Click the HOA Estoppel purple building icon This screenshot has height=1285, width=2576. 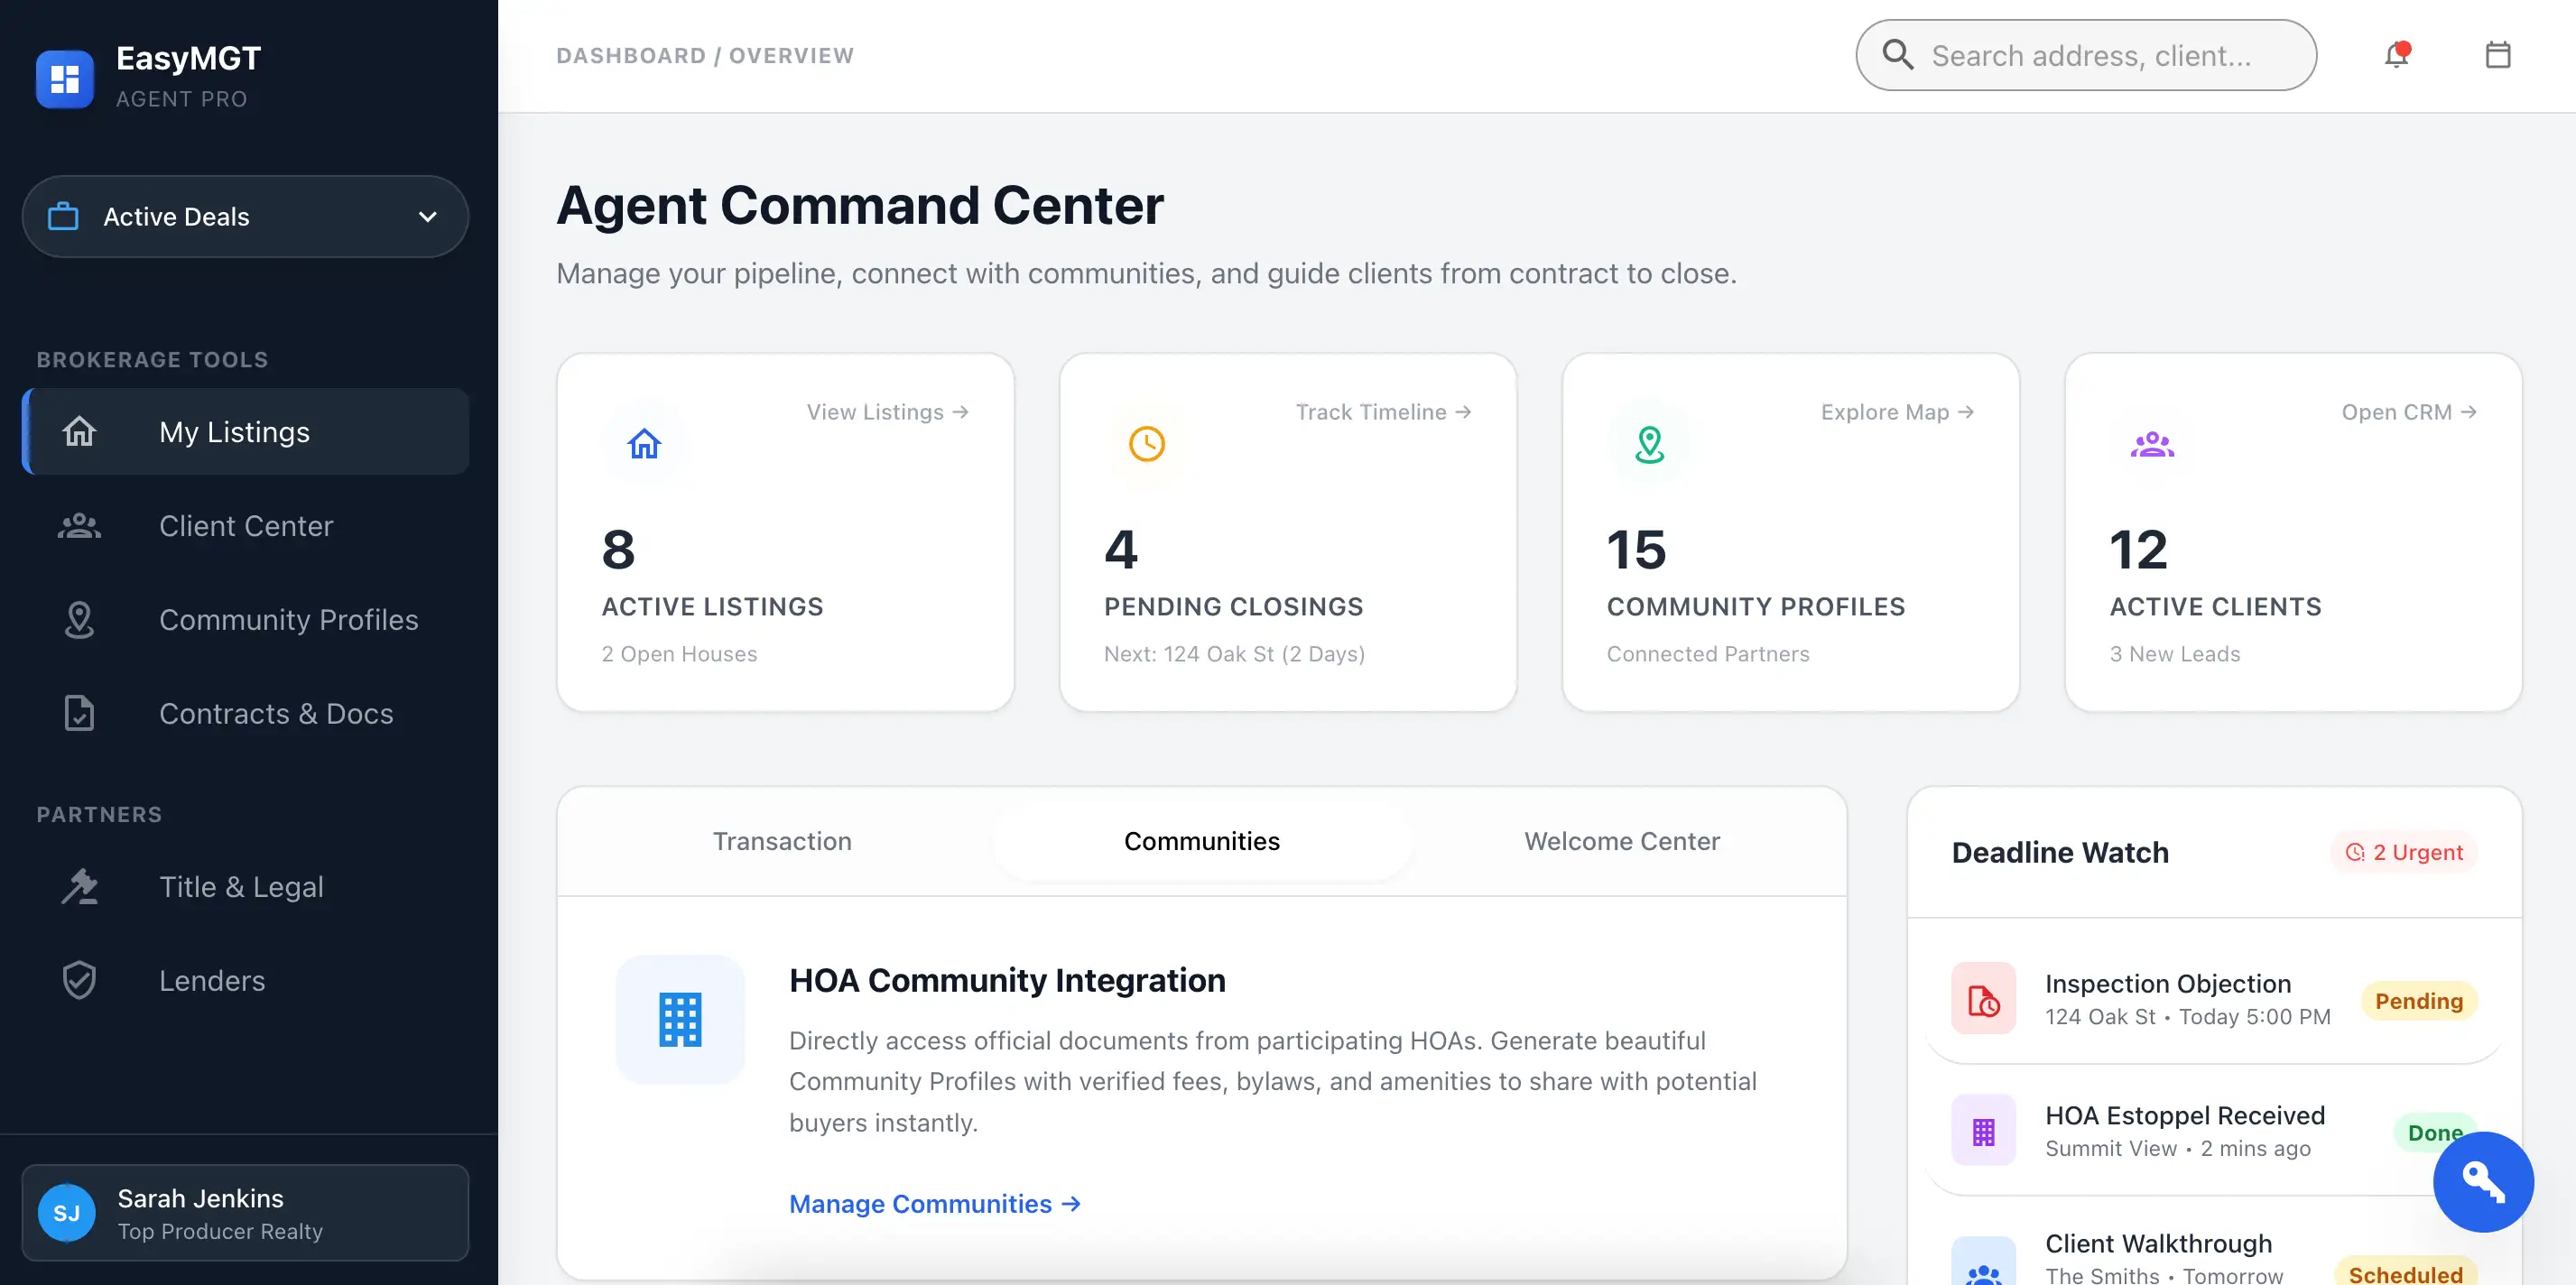click(1983, 1131)
